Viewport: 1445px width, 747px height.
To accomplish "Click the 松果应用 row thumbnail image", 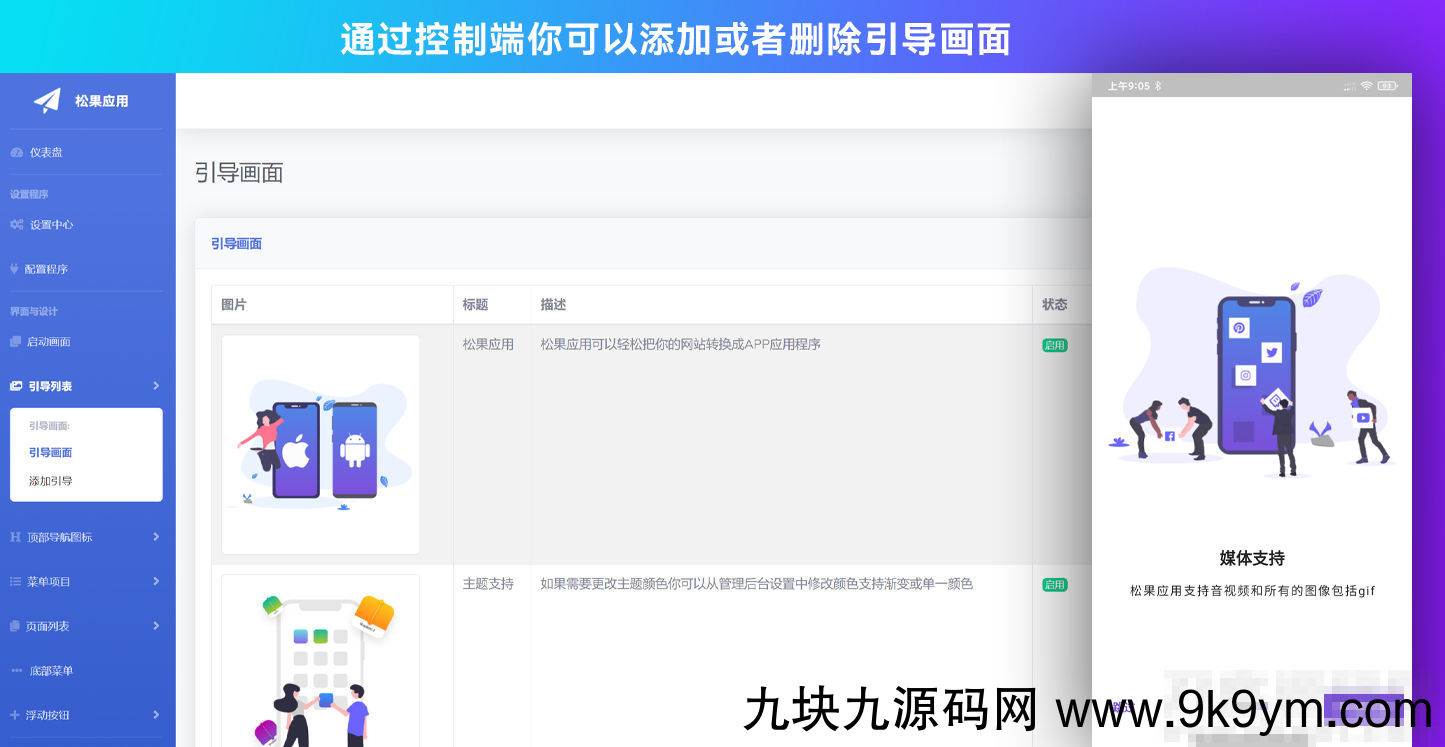I will click(320, 444).
